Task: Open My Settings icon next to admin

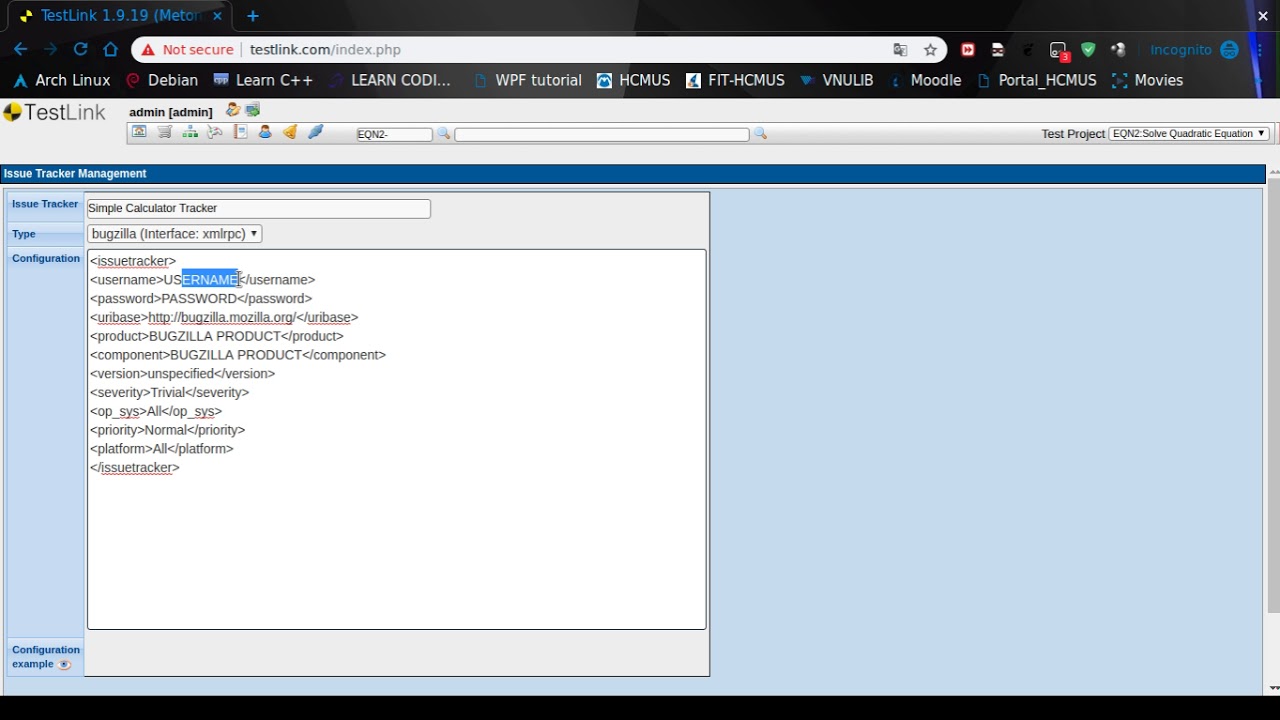Action: coord(233,110)
